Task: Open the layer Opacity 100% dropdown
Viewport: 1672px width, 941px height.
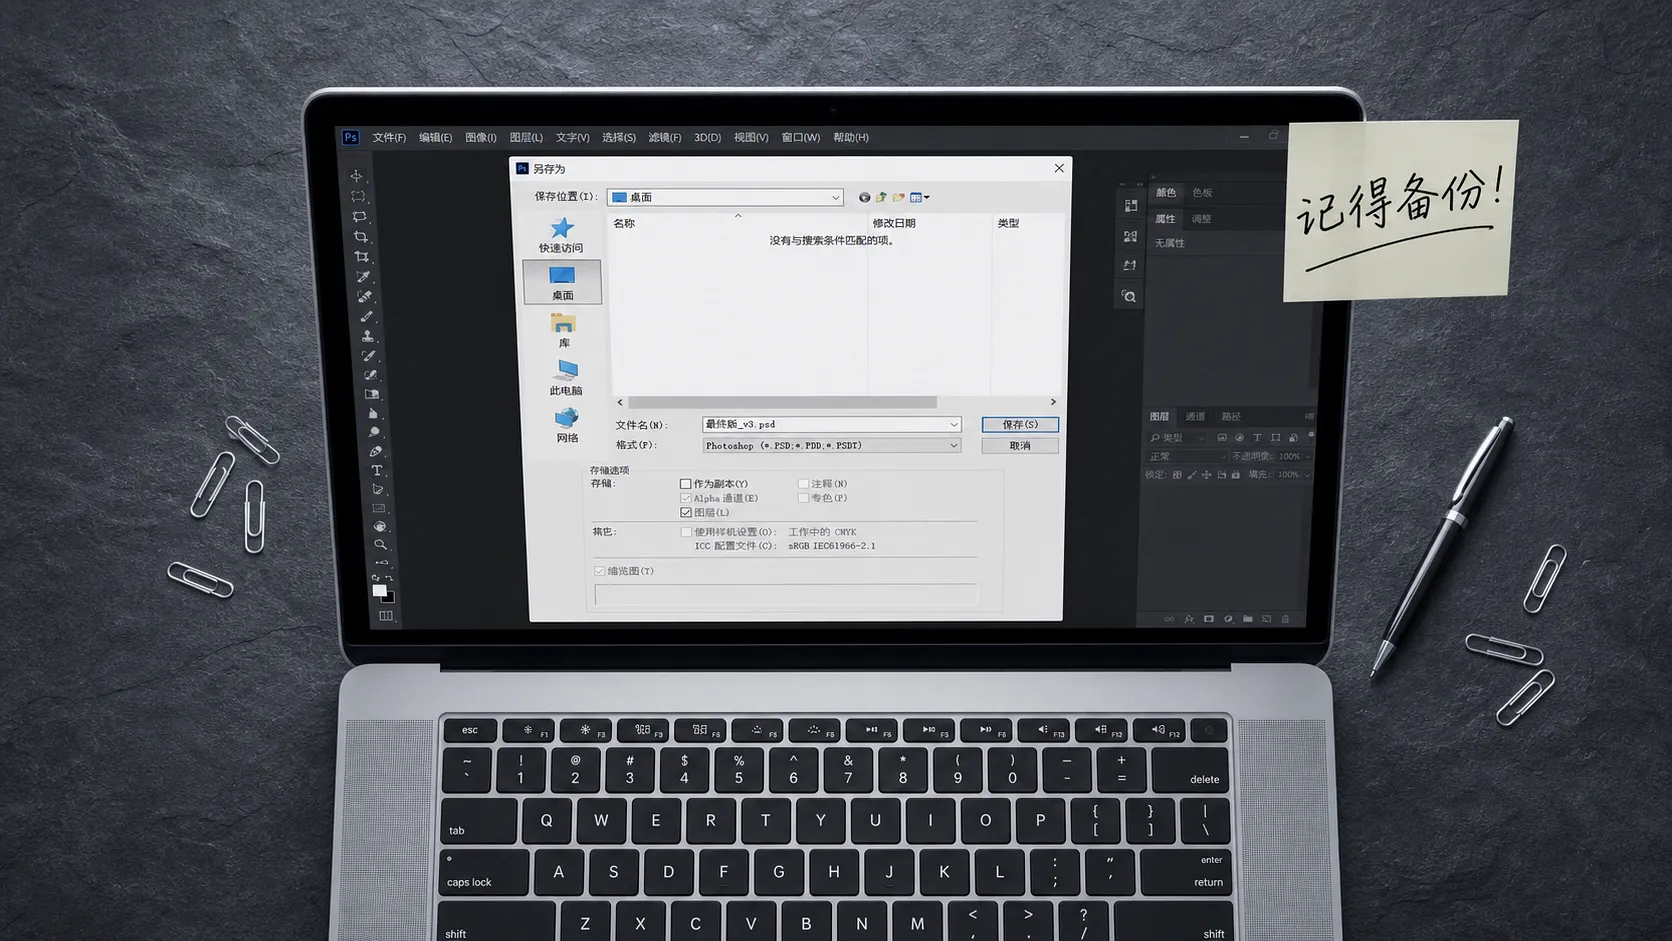Action: click(1294, 457)
